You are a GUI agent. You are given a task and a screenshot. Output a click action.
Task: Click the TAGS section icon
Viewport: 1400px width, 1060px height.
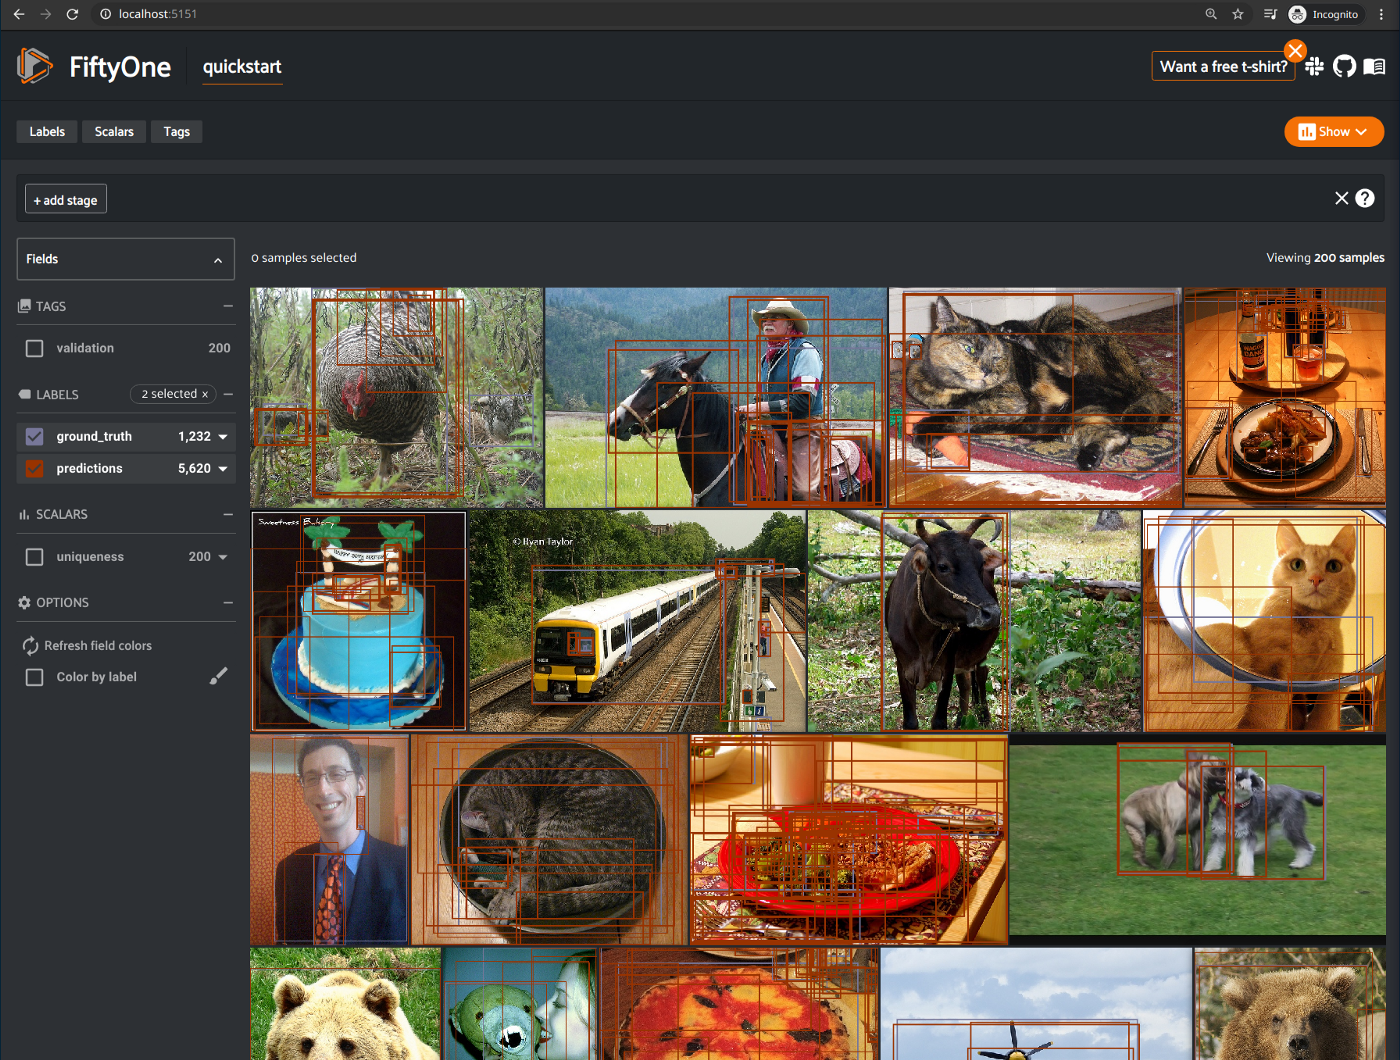(24, 306)
